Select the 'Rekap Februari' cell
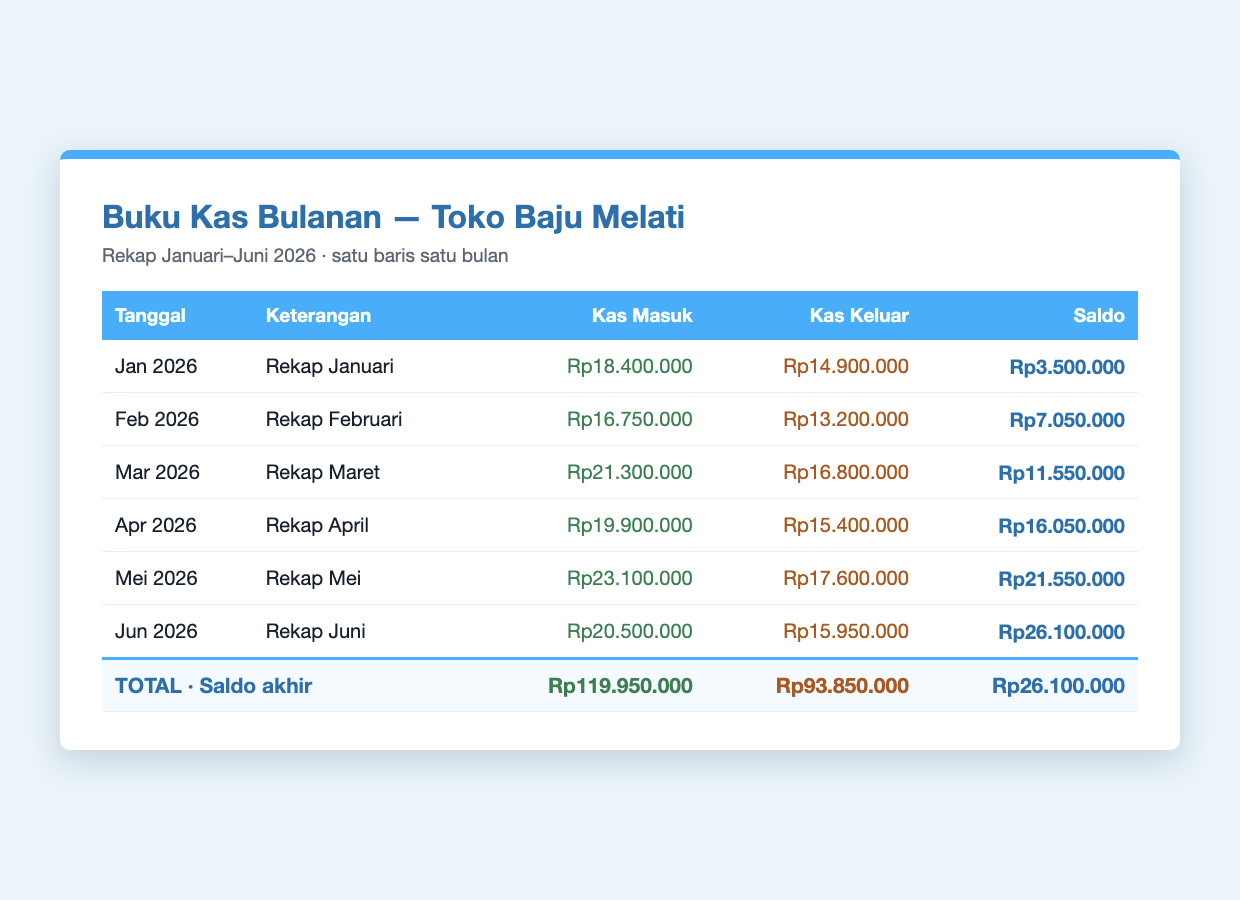The height and width of the screenshot is (900, 1240). pos(334,420)
